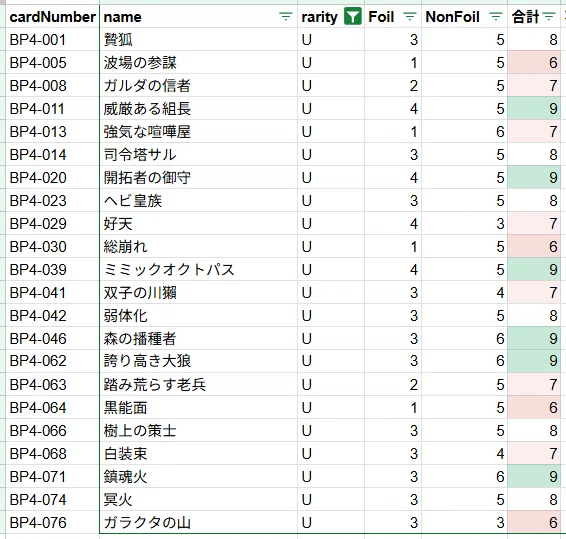Select the name header cell
Screen dimensions: 566x539
tap(198, 17)
